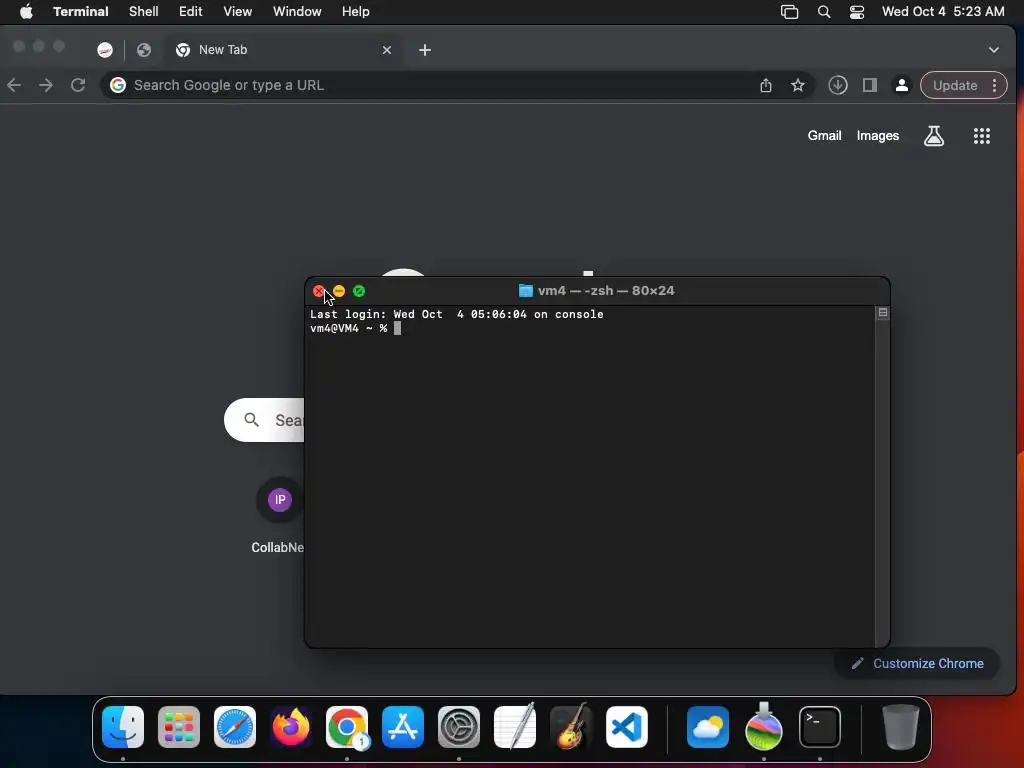The width and height of the screenshot is (1024, 768).
Task: Open Visual Studio Code from the Dock
Action: pos(627,727)
